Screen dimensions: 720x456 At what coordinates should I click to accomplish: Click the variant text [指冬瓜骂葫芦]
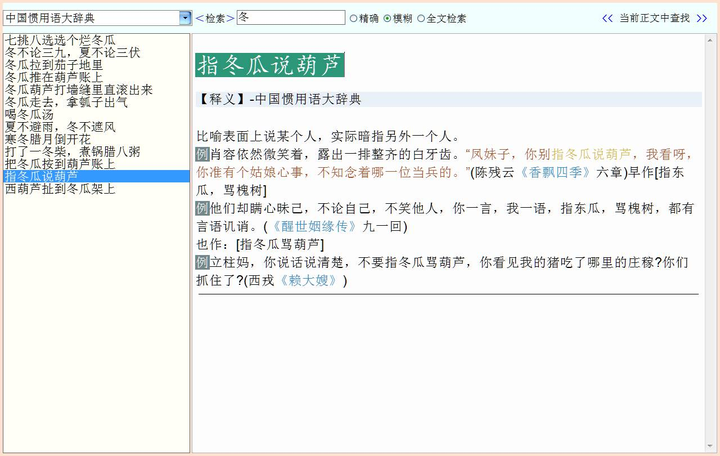coord(280,244)
